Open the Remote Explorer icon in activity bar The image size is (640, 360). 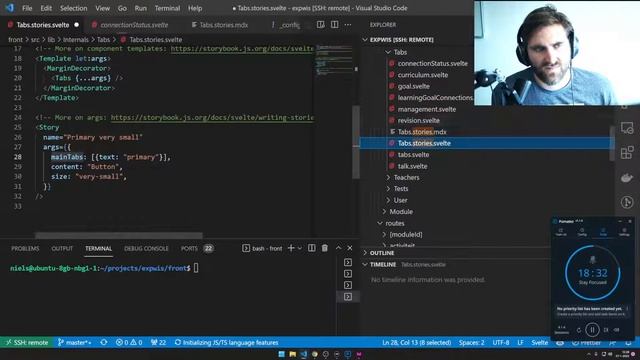627,128
